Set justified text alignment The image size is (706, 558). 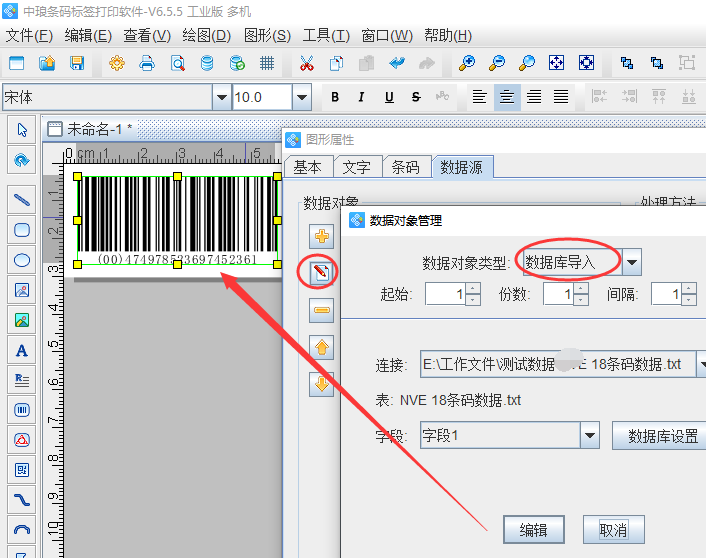pos(561,96)
